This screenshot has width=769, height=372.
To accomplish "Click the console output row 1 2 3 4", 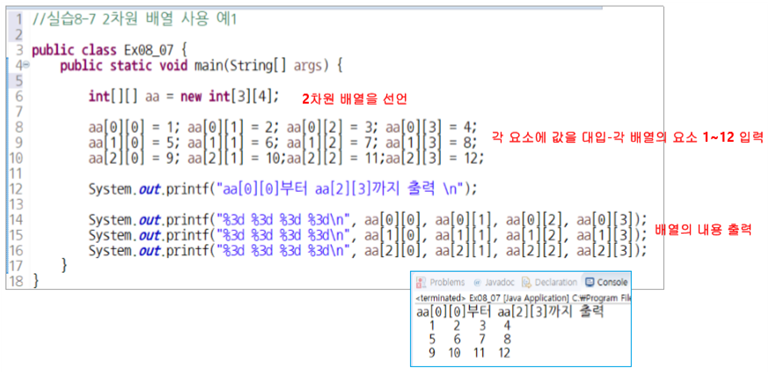I will (469, 325).
